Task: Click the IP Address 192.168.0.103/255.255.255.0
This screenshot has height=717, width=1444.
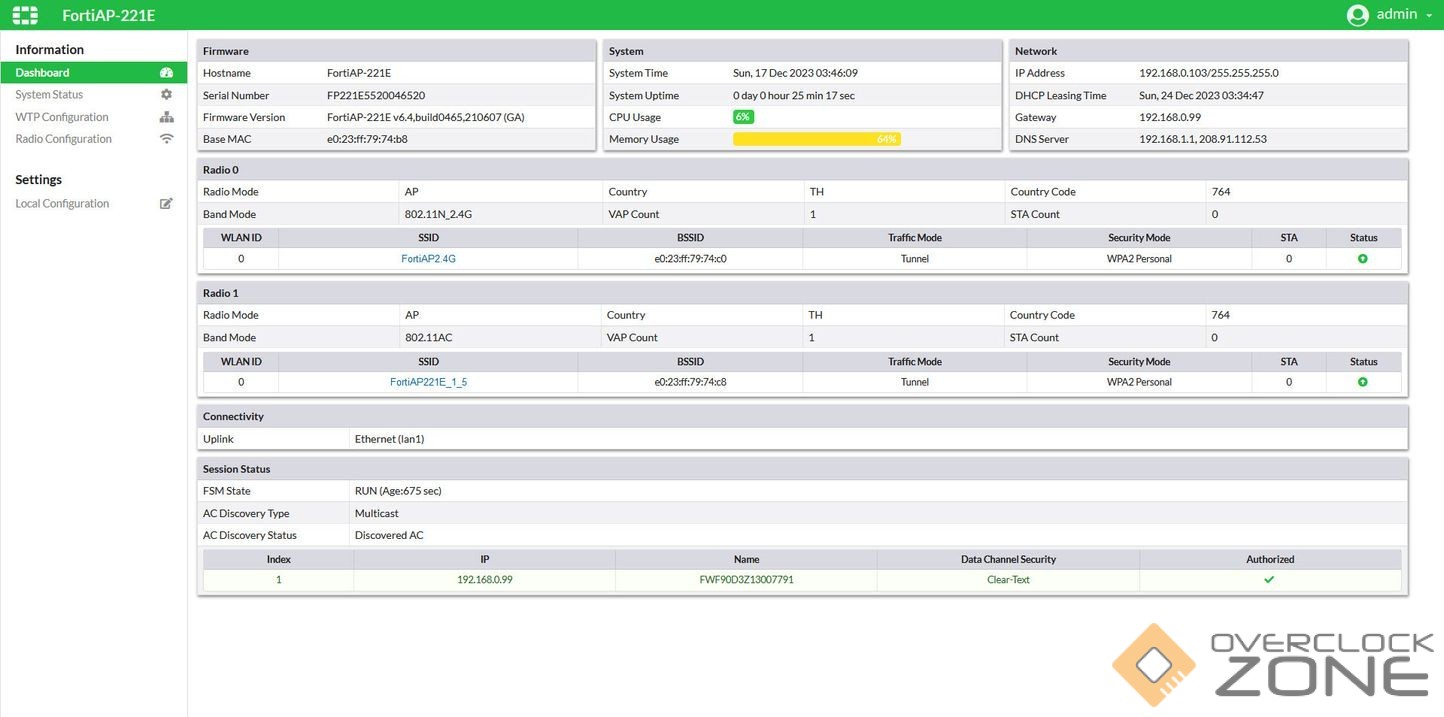Action: [x=1209, y=73]
